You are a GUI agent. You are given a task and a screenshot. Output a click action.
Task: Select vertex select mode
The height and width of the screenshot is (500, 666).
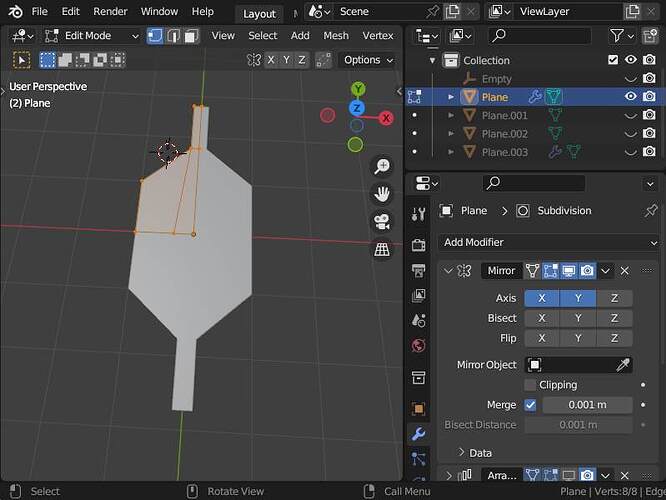(155, 36)
